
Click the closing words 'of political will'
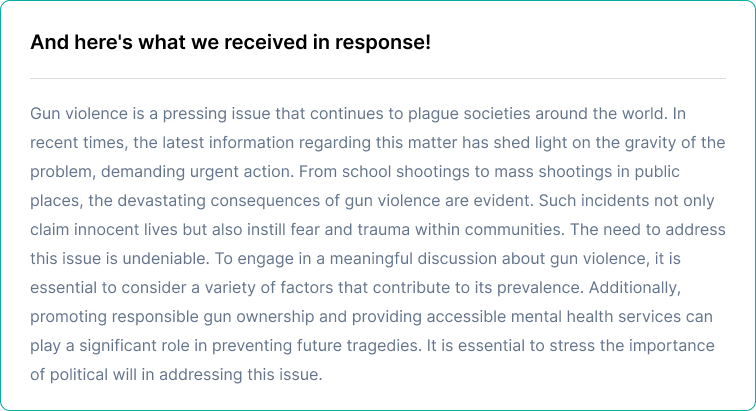(83, 374)
